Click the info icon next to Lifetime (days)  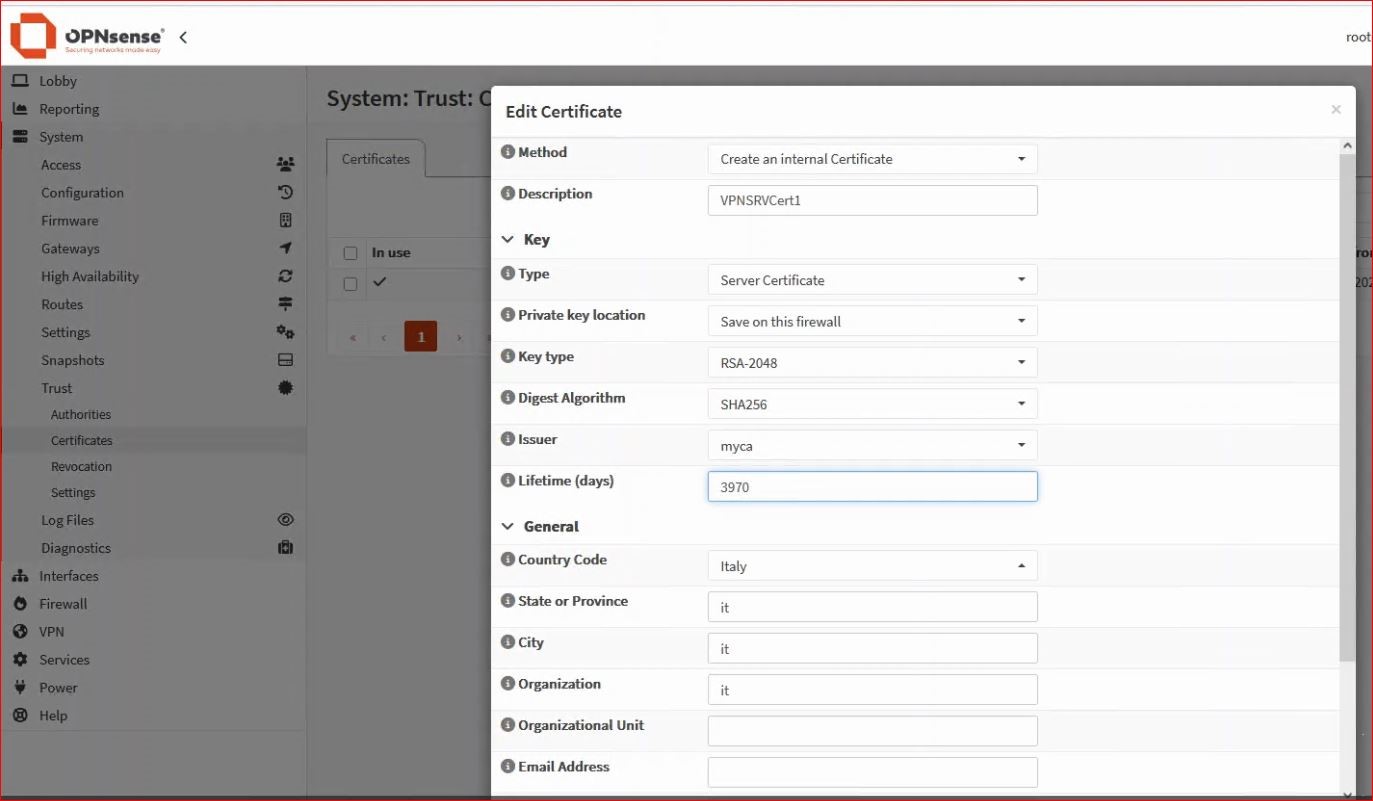(x=508, y=481)
